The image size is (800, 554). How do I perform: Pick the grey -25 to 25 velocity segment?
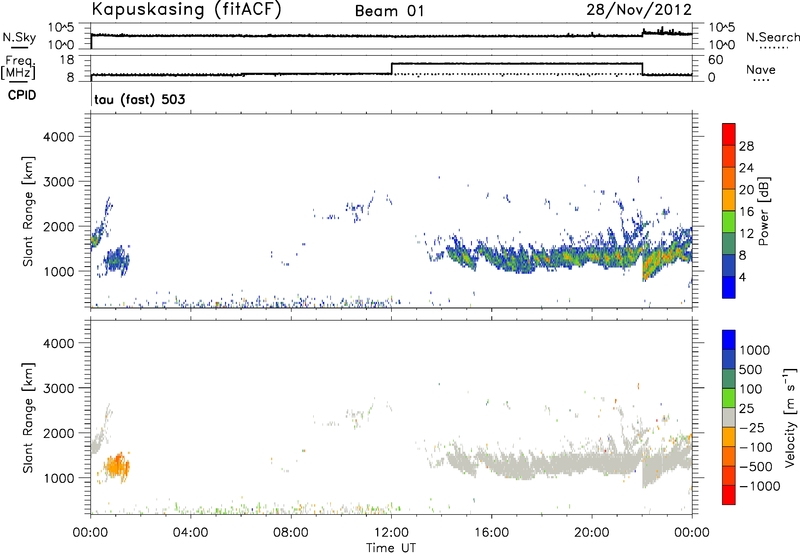(729, 417)
